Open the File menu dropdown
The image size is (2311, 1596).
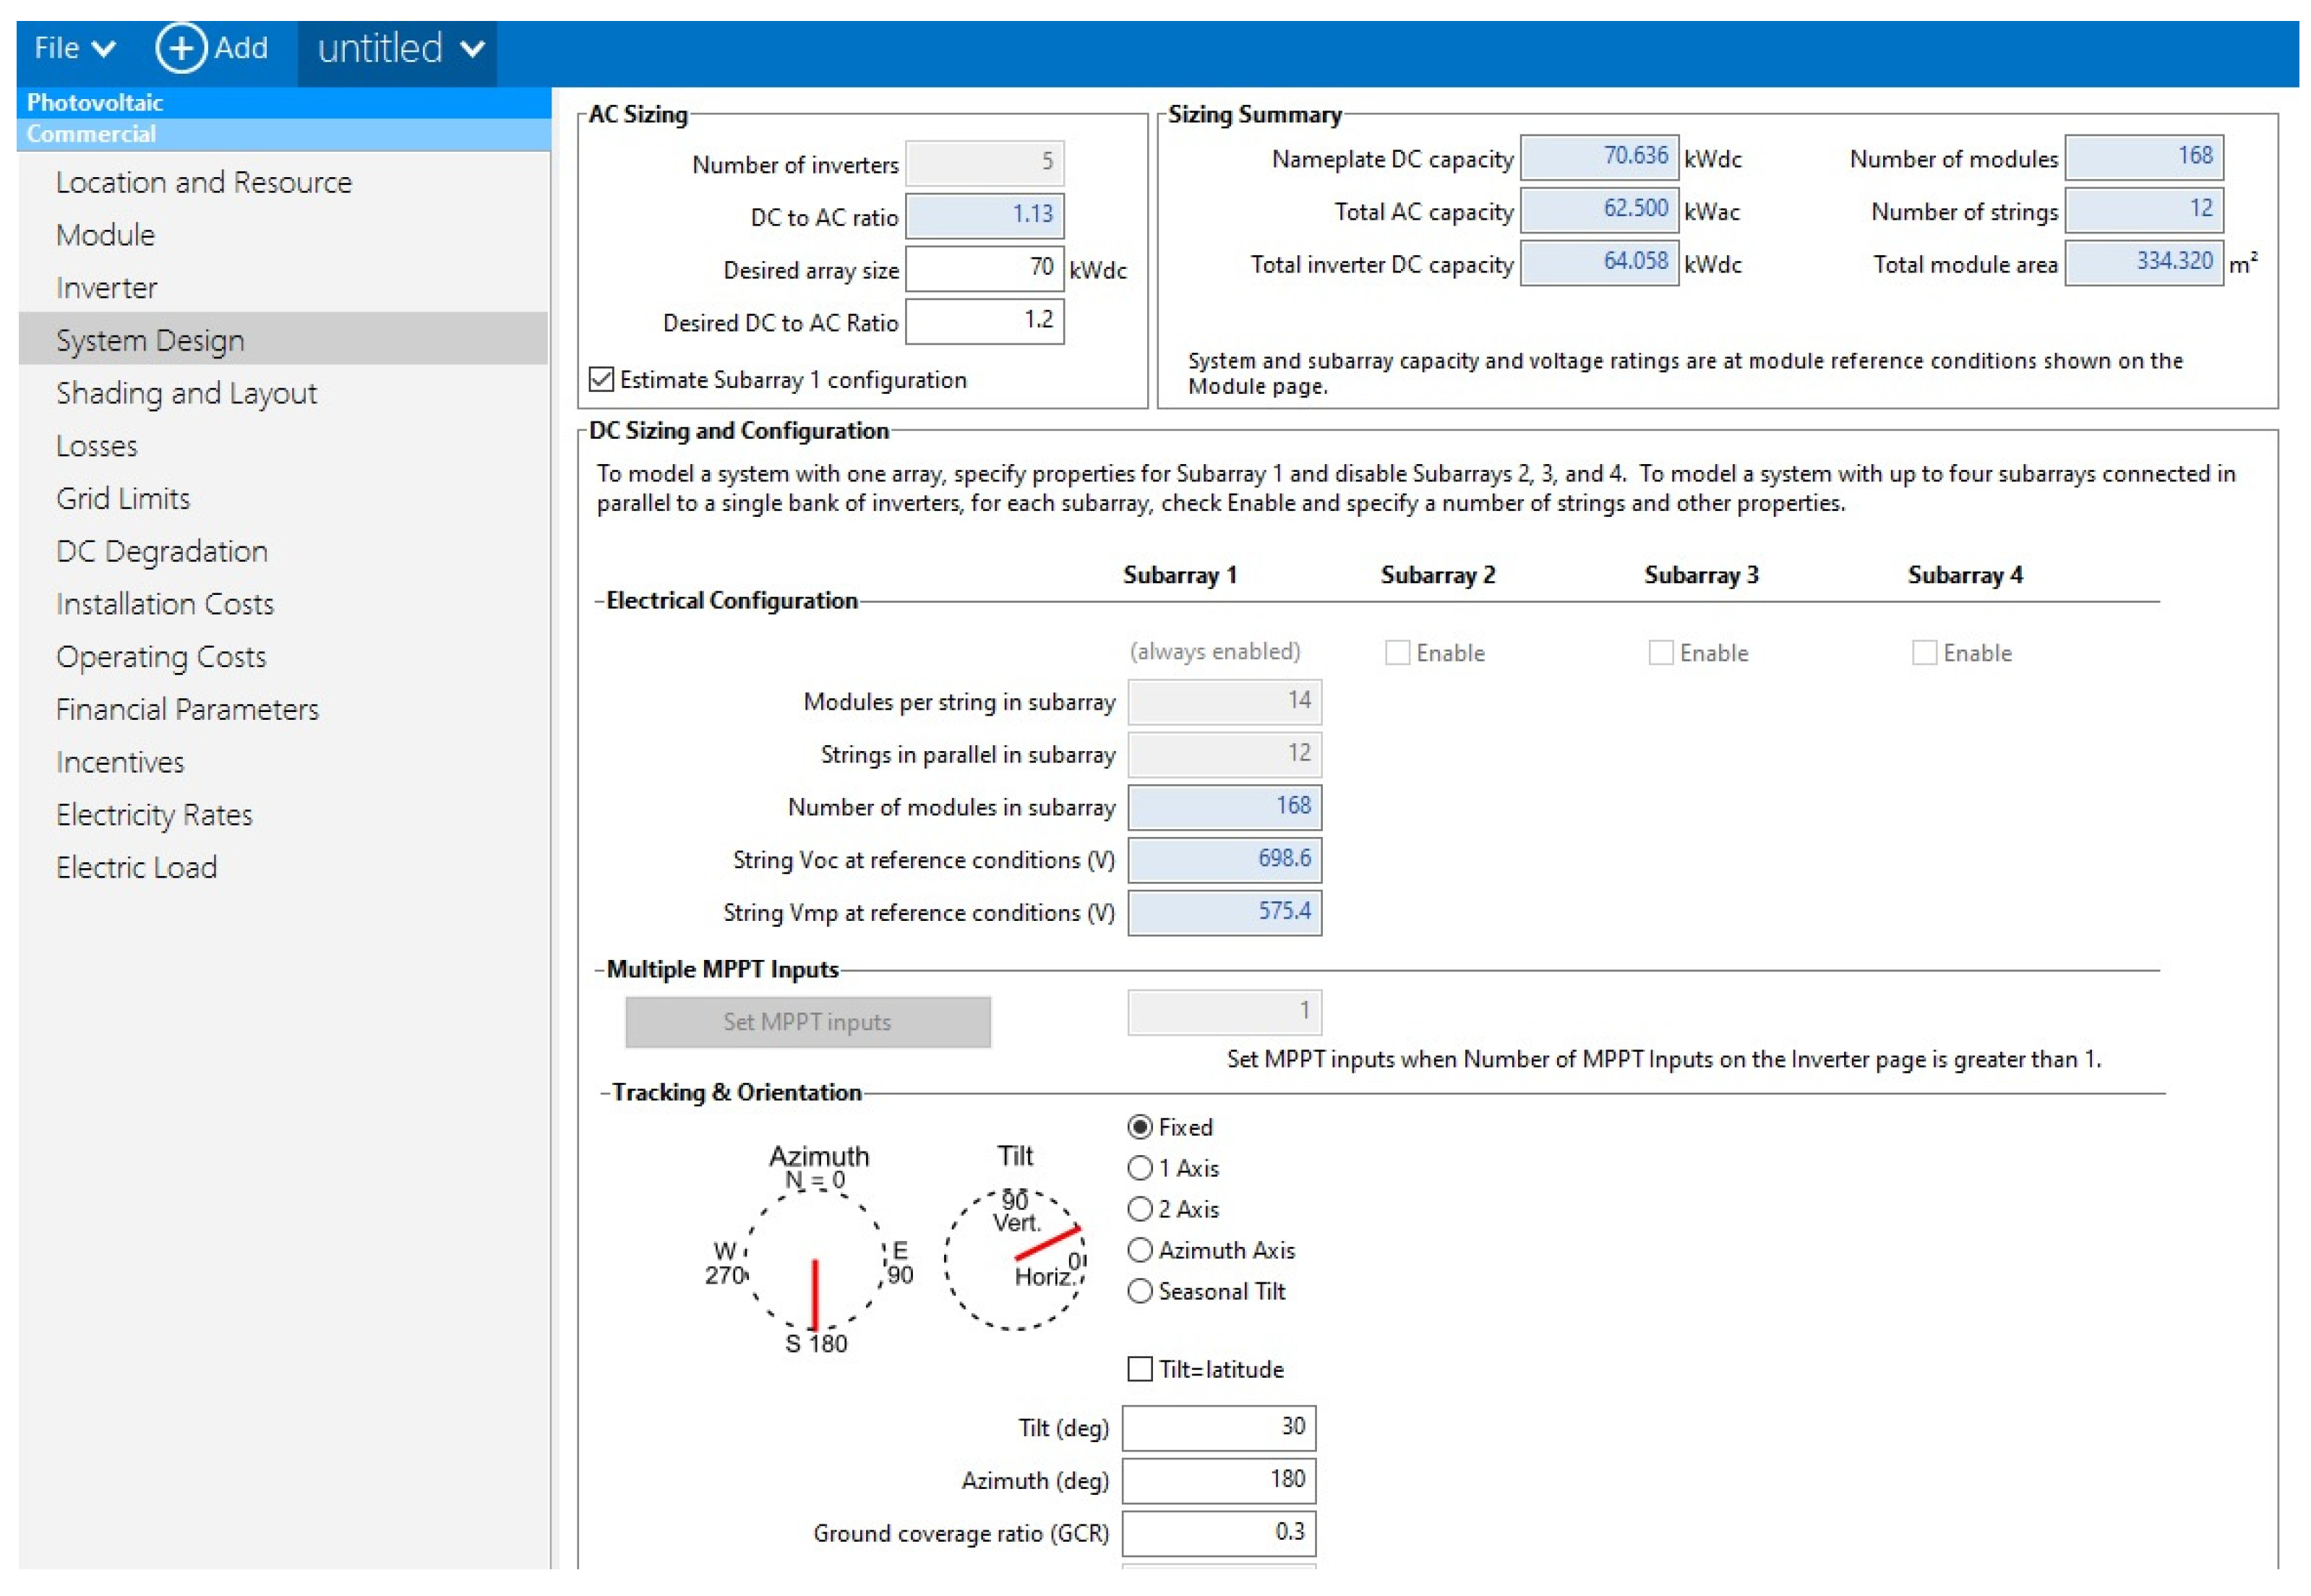pyautogui.click(x=76, y=48)
